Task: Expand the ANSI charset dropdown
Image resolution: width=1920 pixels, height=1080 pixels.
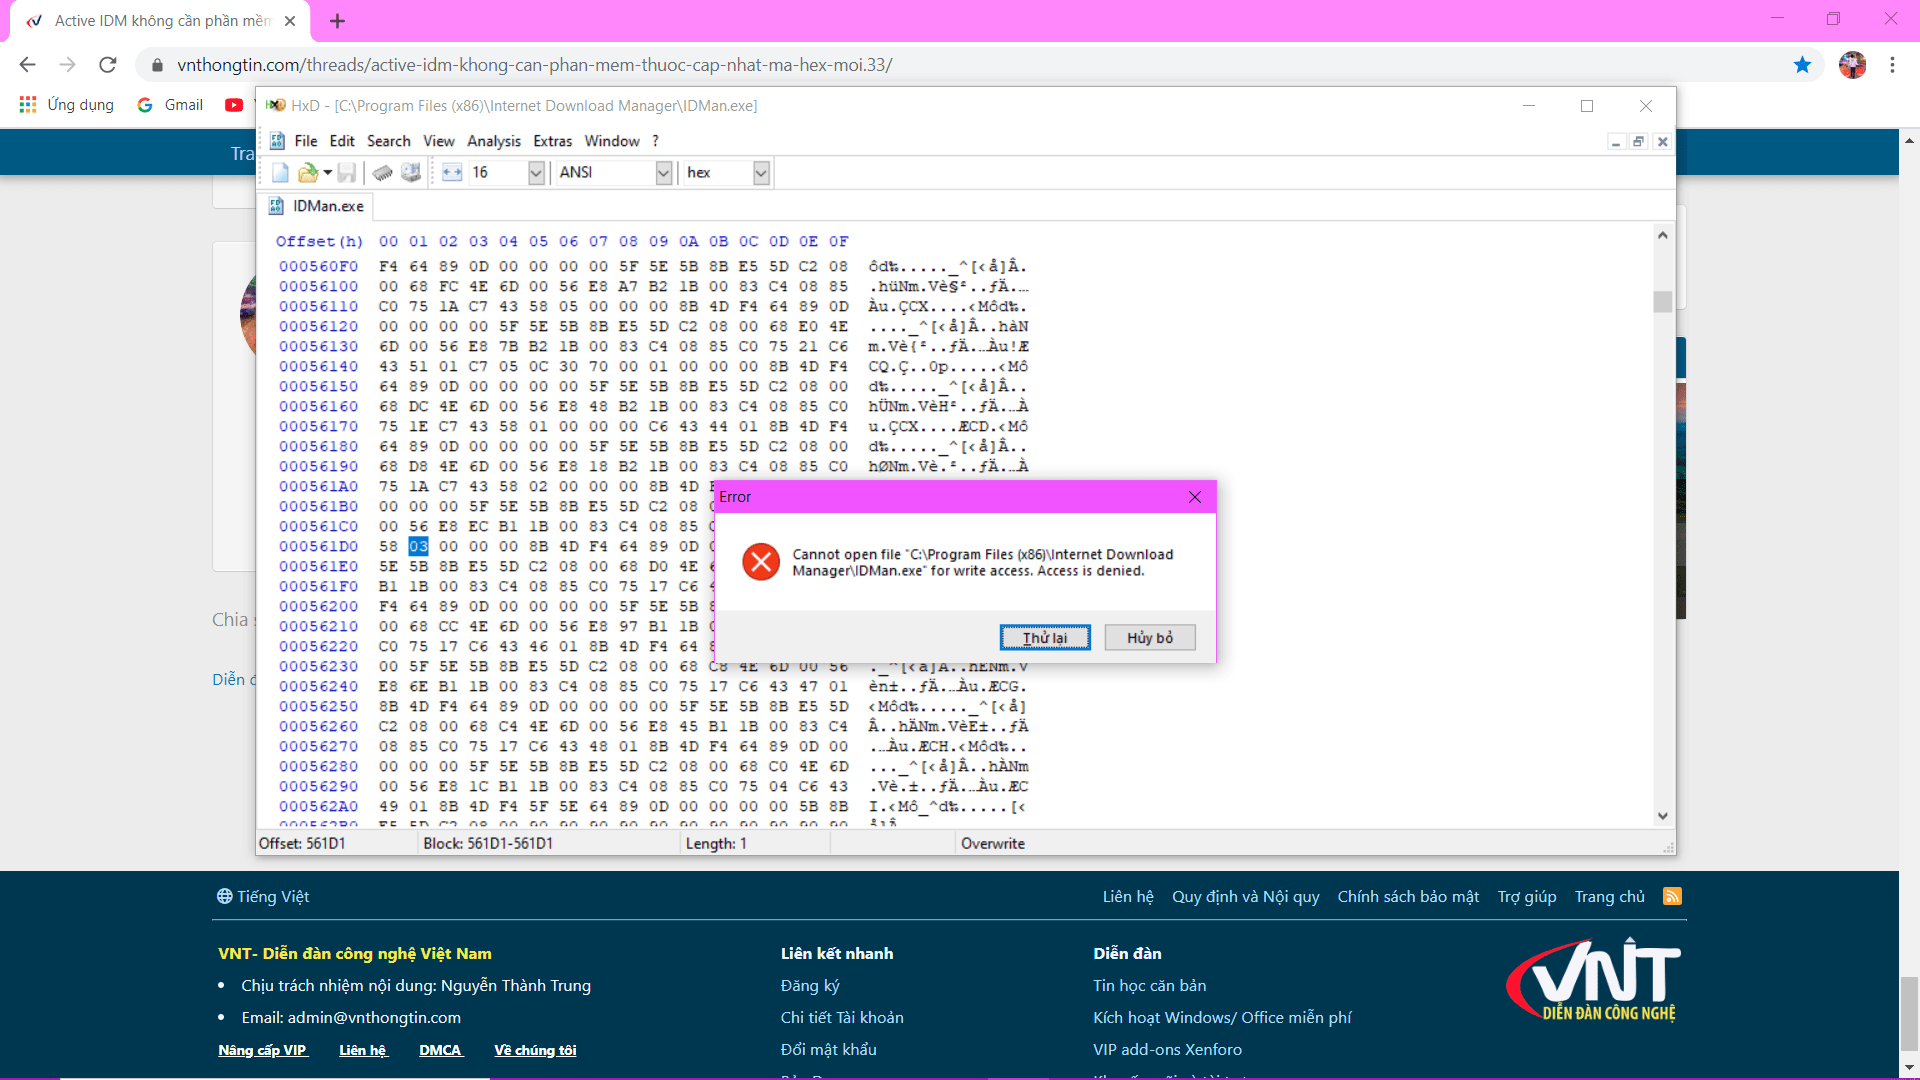Action: [663, 173]
